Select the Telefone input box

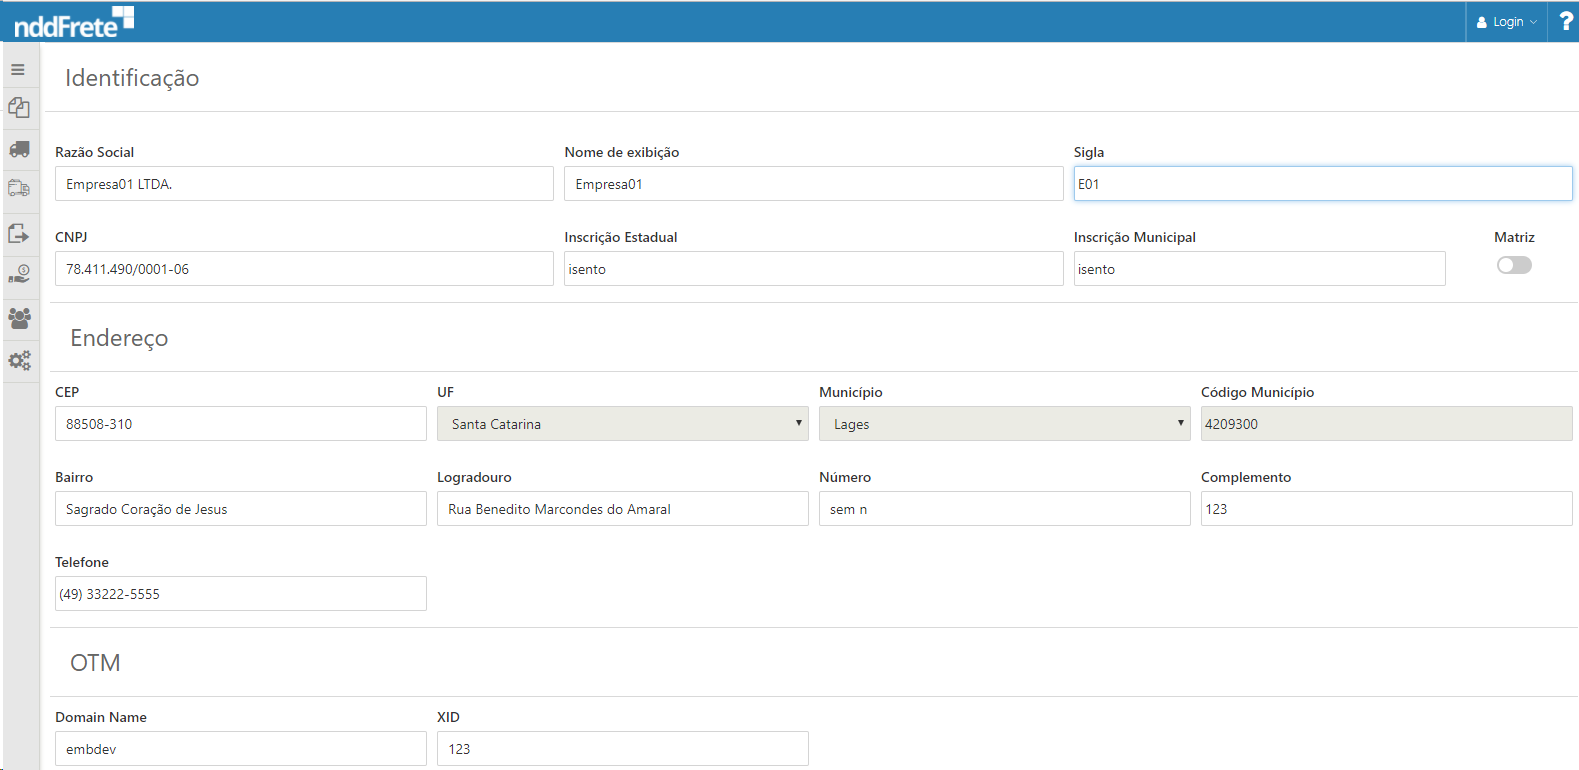240,594
